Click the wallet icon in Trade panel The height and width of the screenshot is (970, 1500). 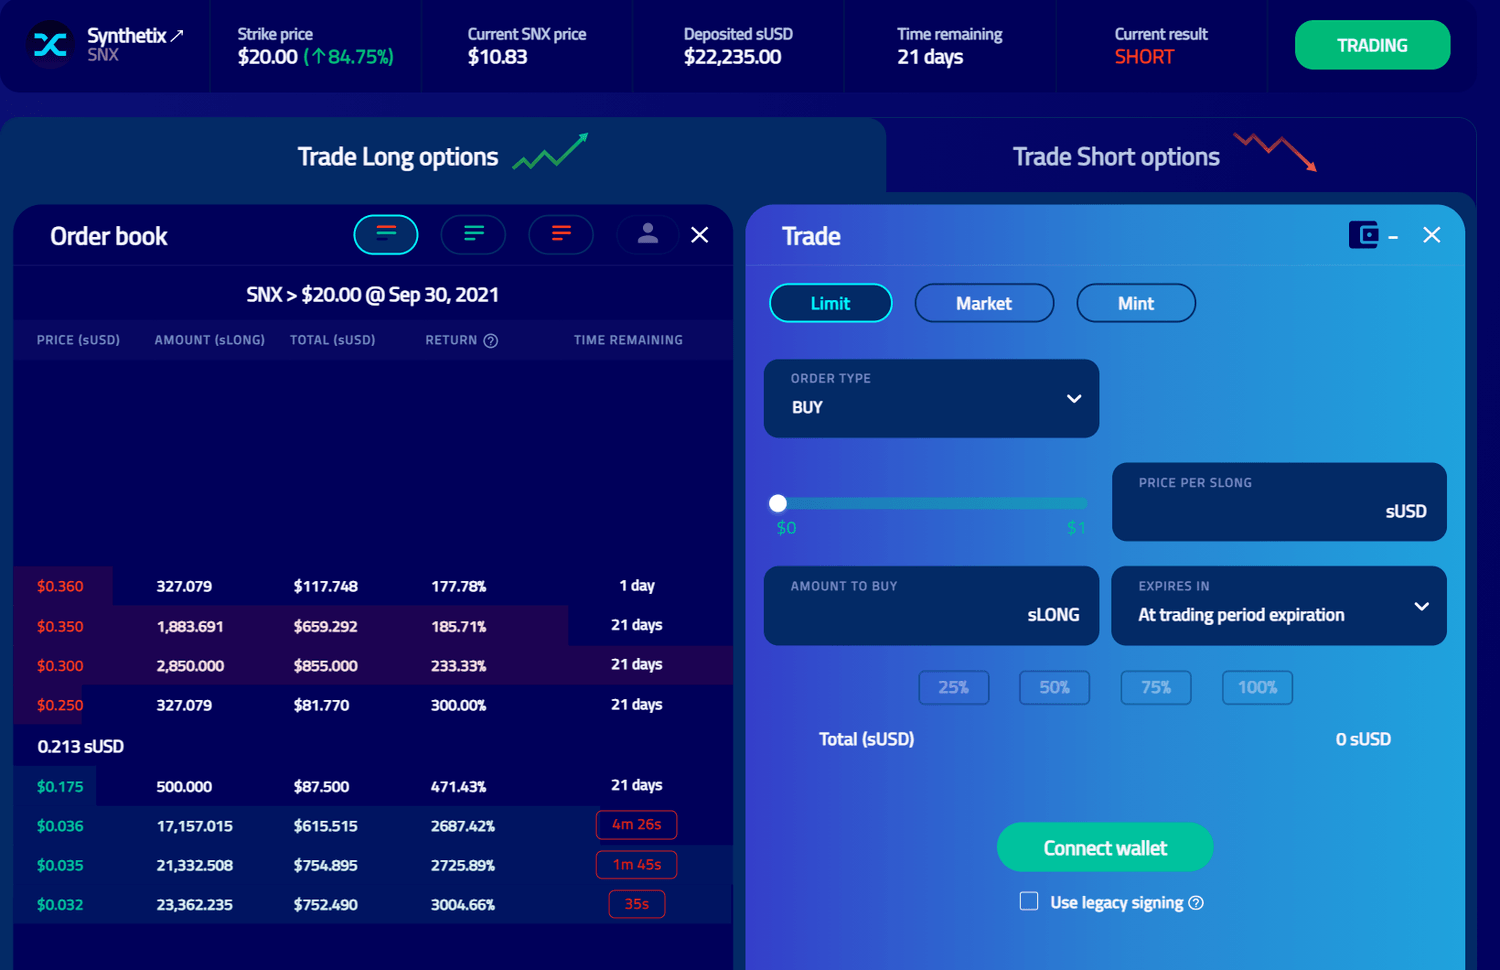[x=1364, y=235]
